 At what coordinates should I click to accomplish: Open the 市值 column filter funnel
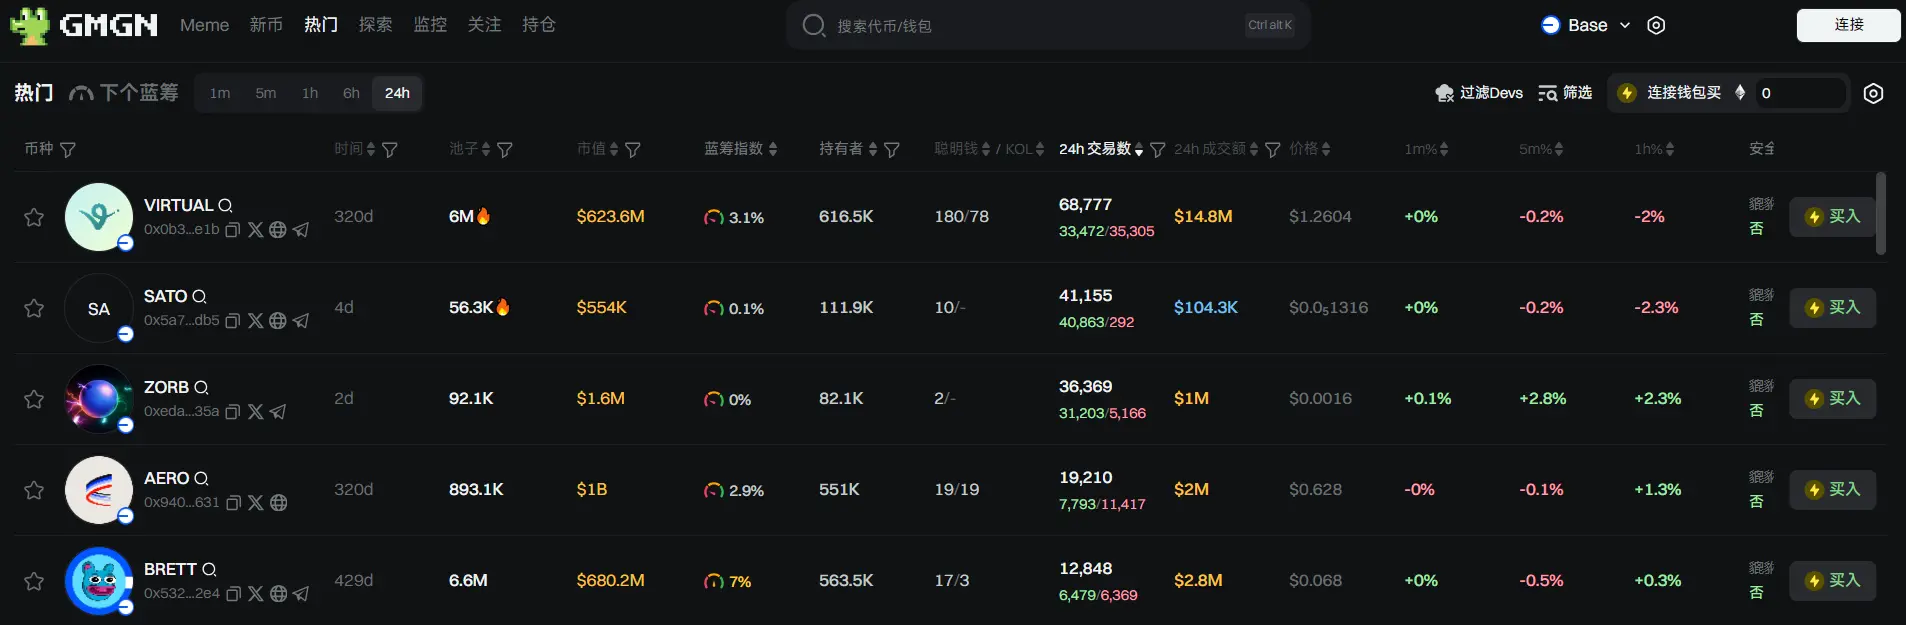633,150
